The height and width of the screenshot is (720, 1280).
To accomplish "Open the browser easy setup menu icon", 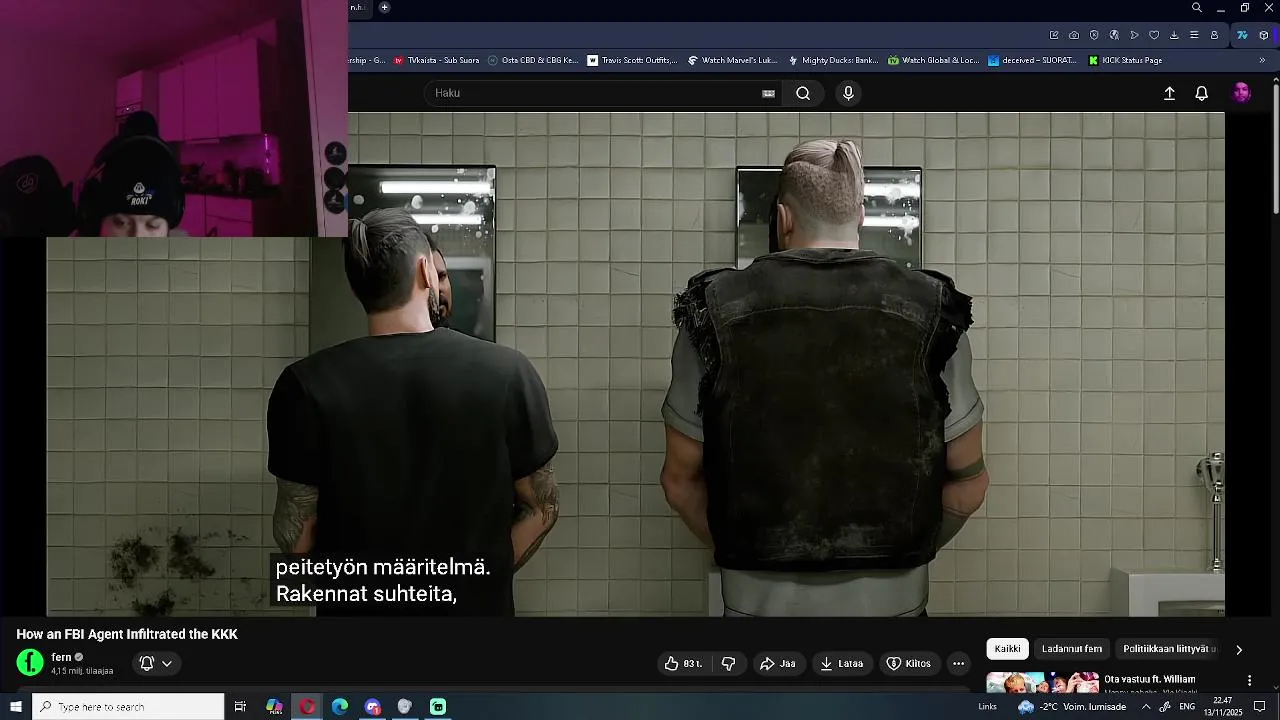I will click(1194, 35).
